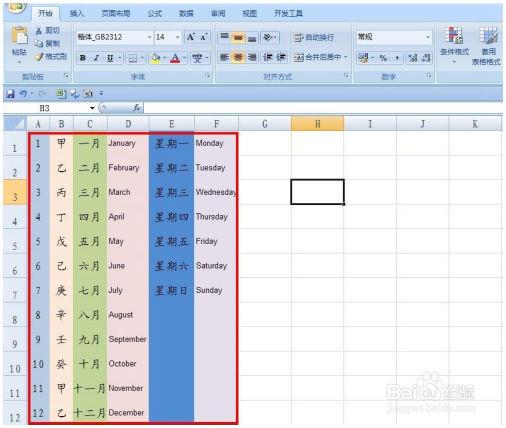Viewport: 506px width, 428px height.
Task: Click the Undo arrow icon
Action: coord(23,94)
